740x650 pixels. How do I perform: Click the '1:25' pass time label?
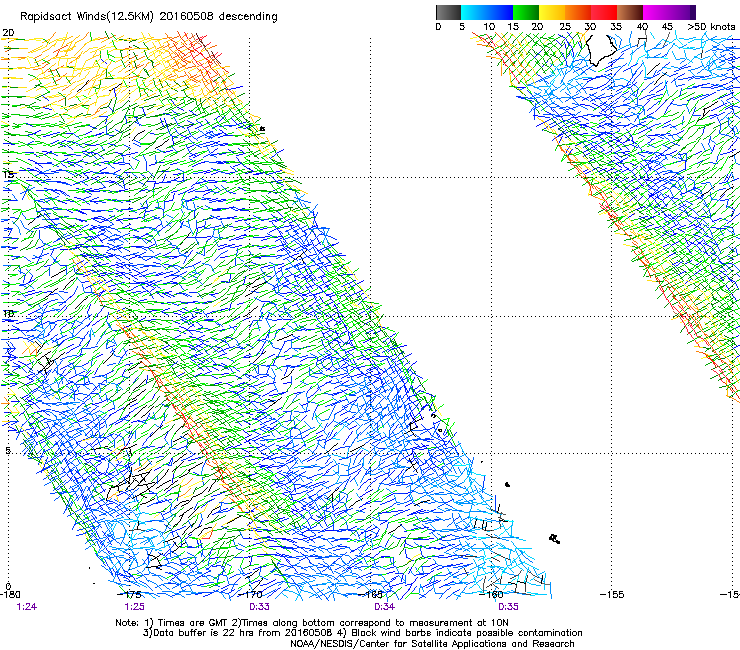135,607
